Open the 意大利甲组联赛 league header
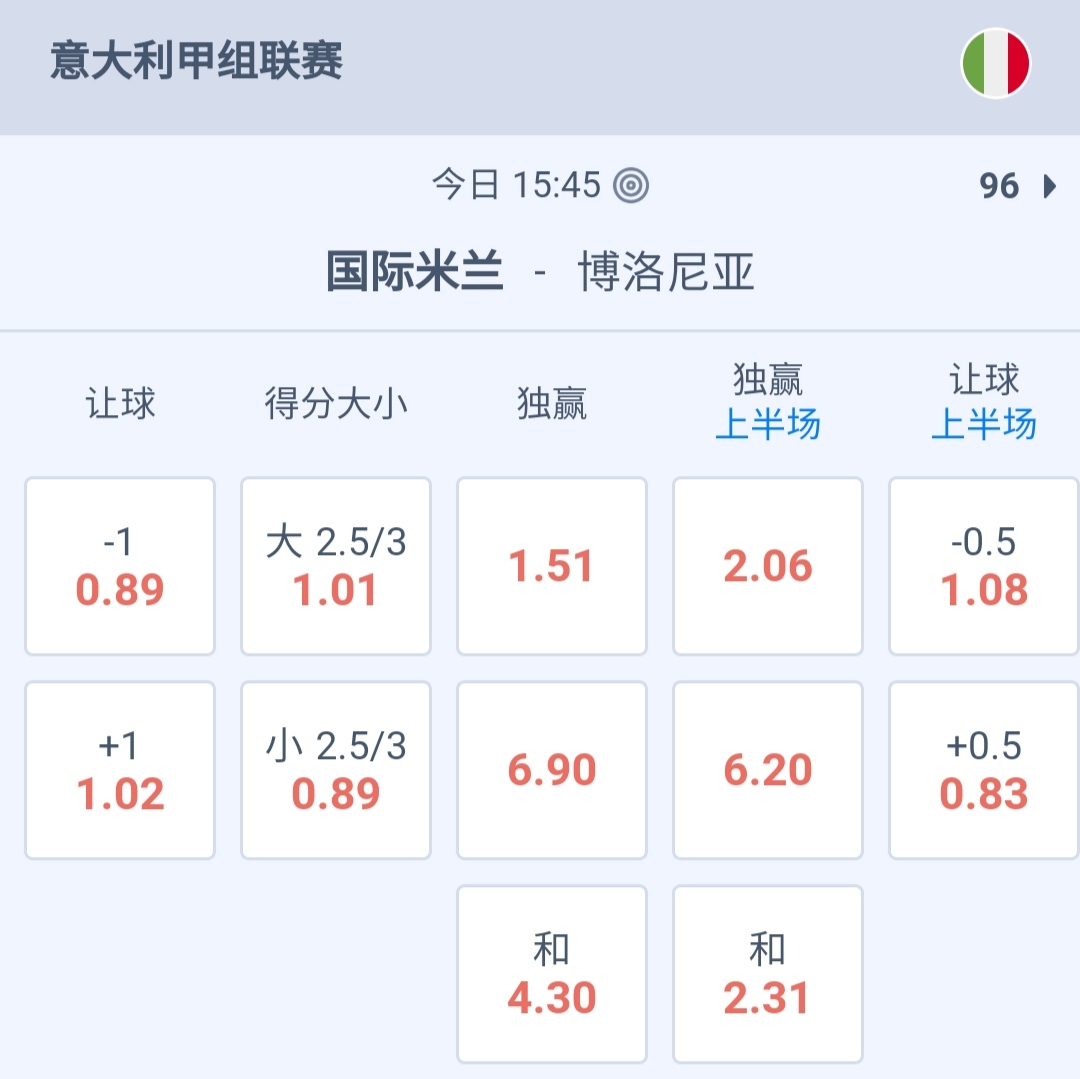 click(x=197, y=62)
